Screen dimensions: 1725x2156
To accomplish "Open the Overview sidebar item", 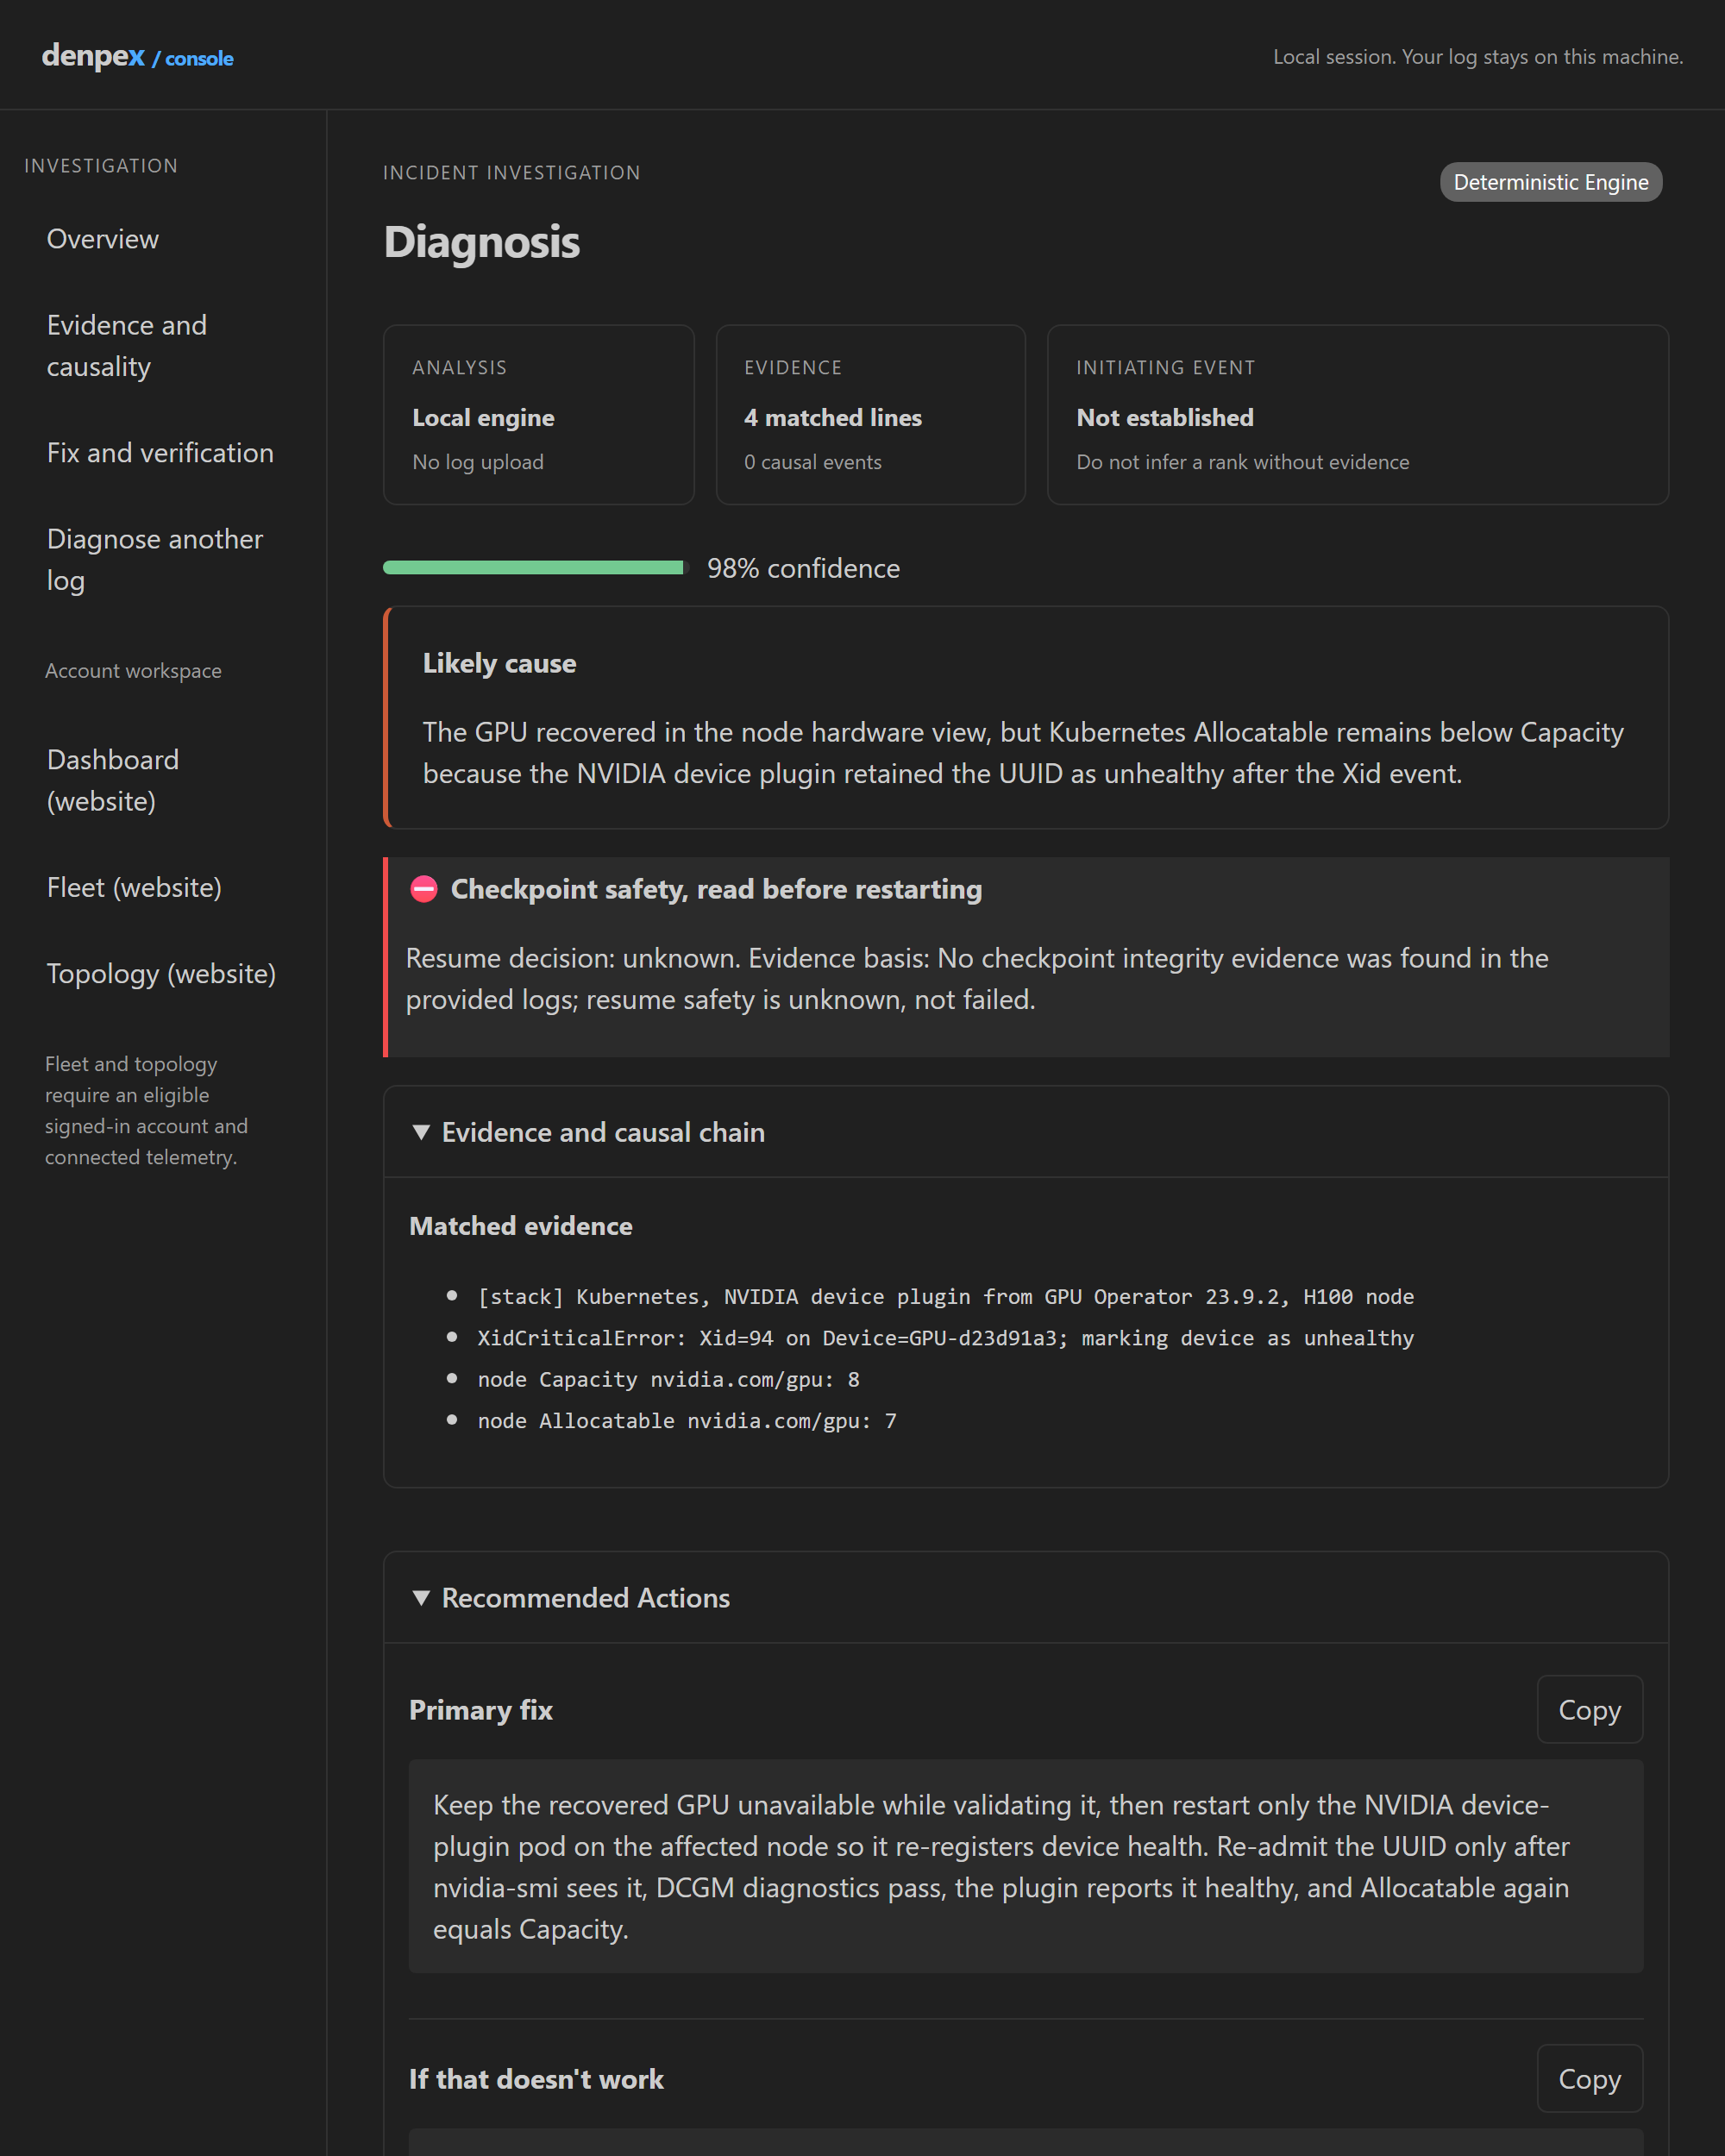I will click(103, 239).
